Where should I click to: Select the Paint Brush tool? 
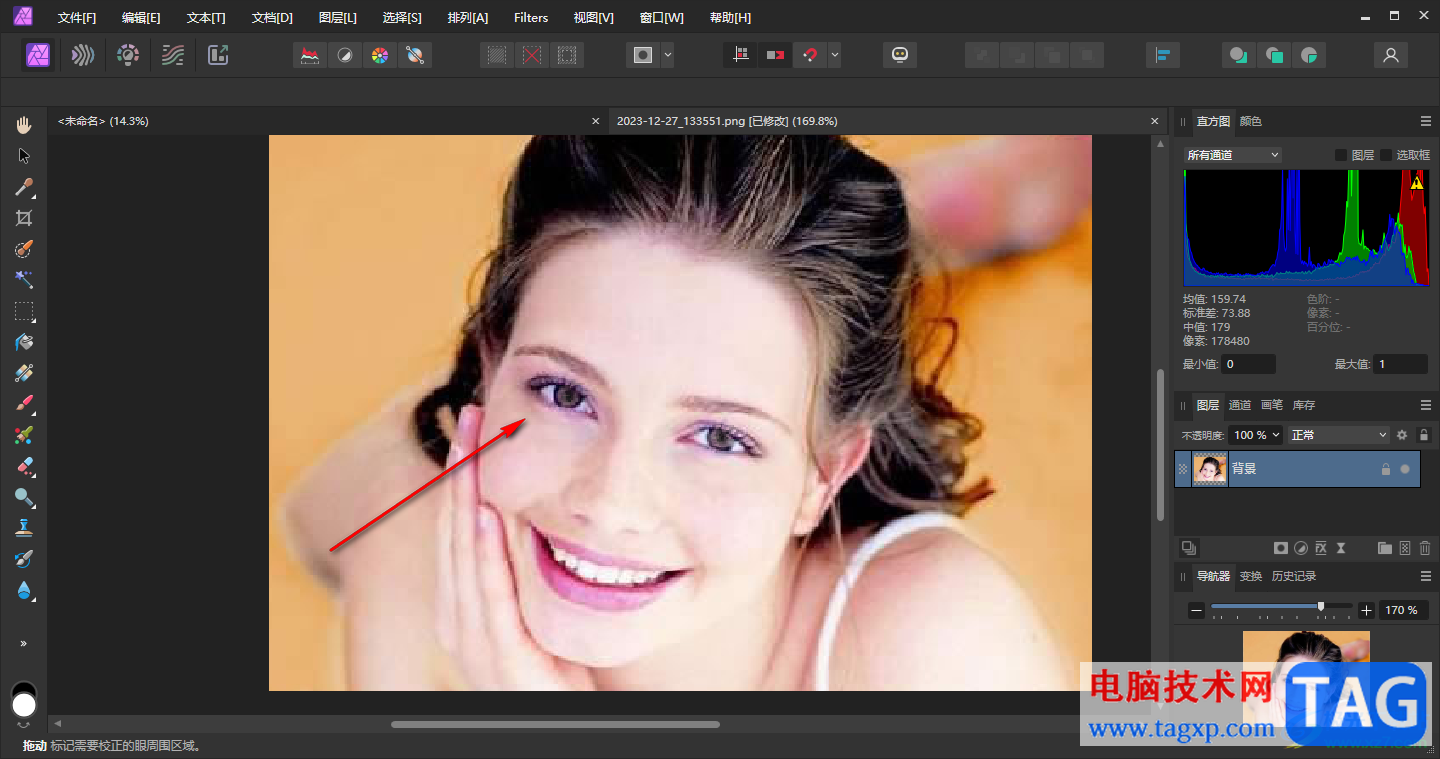(24, 404)
